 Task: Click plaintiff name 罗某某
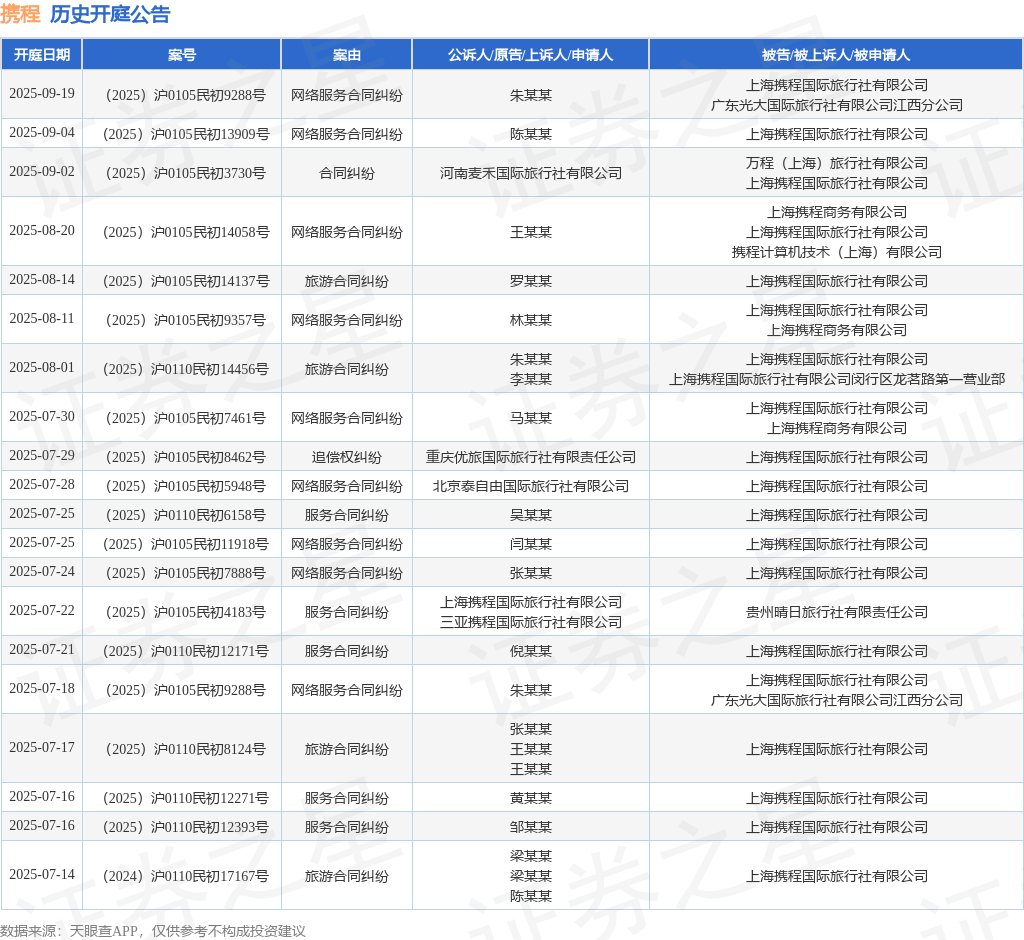pyautogui.click(x=531, y=281)
